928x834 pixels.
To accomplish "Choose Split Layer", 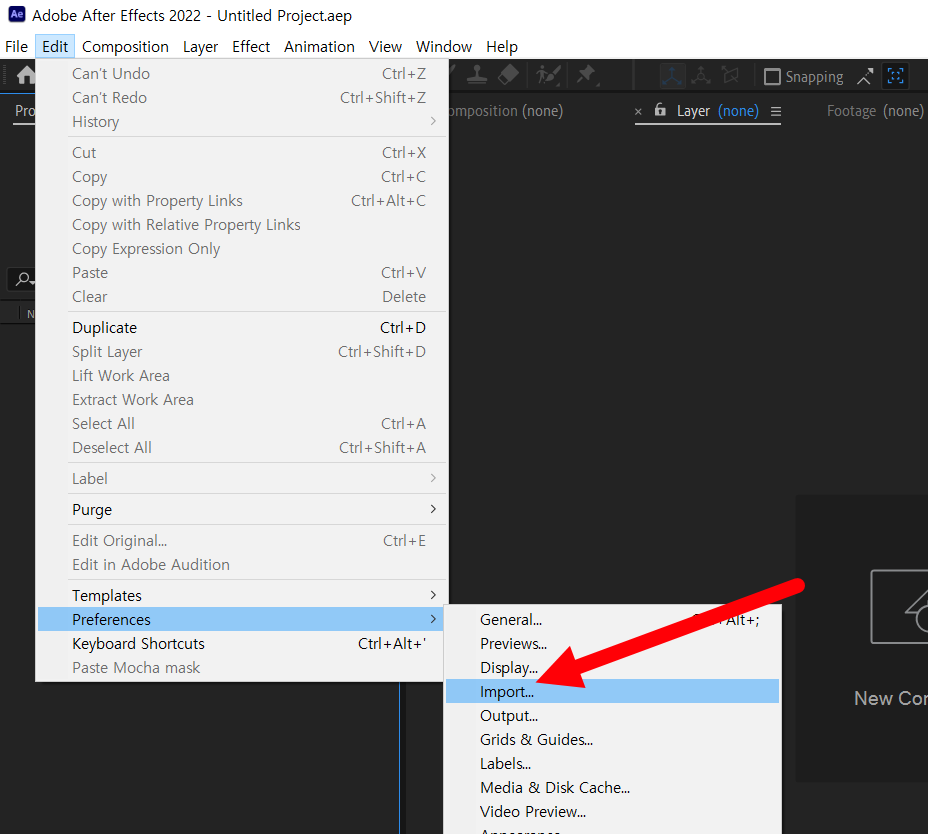I will pyautogui.click(x=241, y=352).
